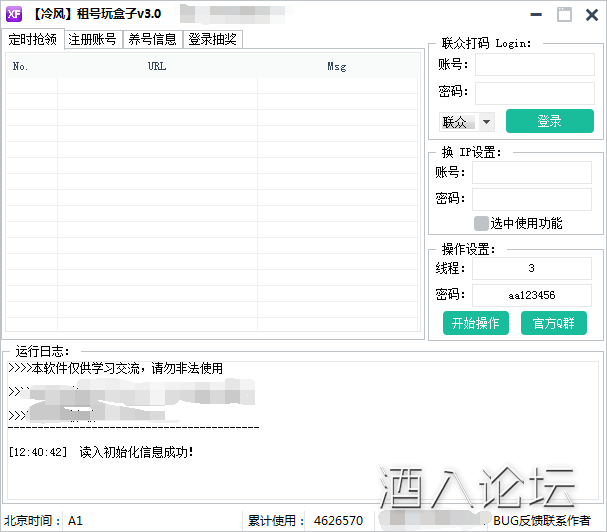607x532 pixels.
Task: Select the 养号信息 tab
Action: pos(152,39)
